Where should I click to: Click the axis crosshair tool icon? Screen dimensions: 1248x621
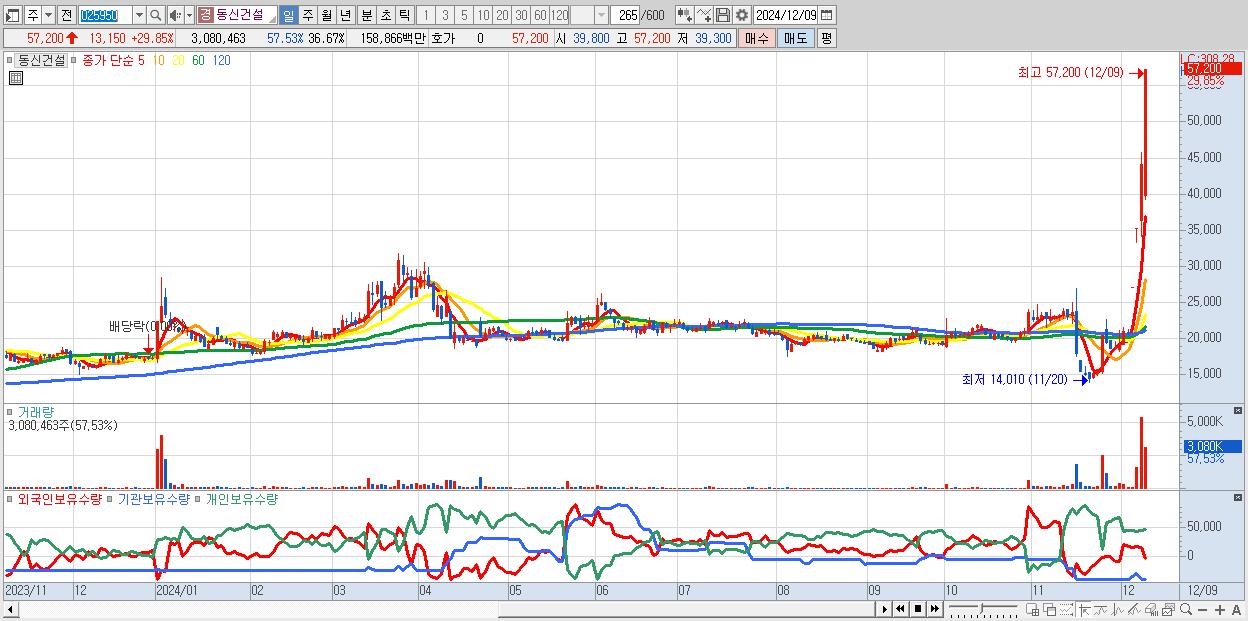click(x=1085, y=609)
